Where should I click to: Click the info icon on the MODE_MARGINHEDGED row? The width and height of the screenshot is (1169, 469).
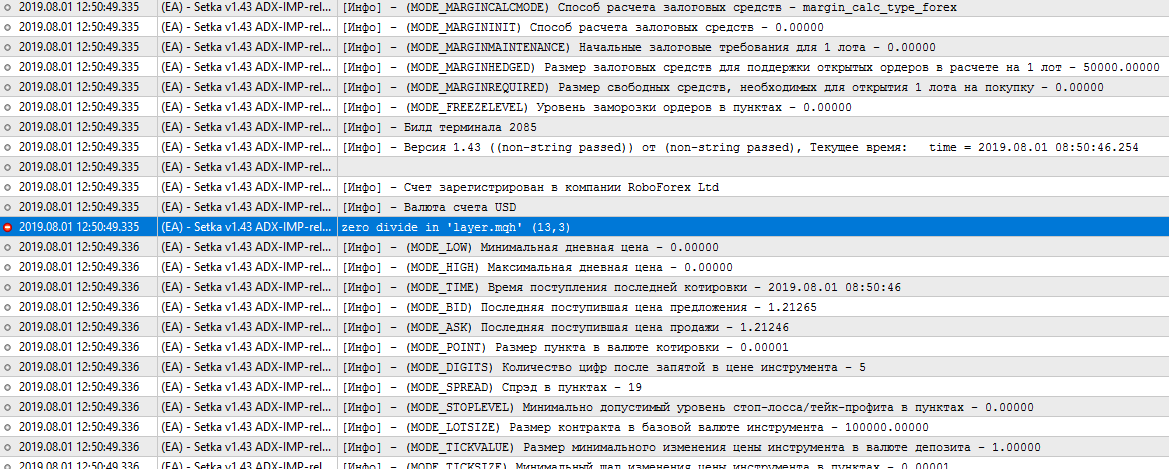click(x=8, y=67)
